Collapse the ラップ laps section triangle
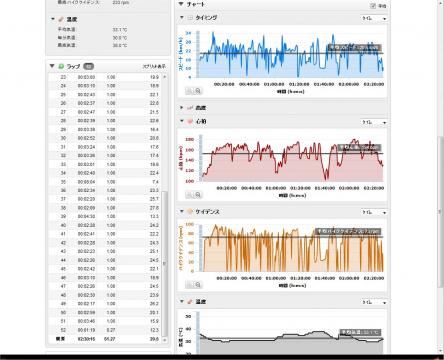 [52, 66]
